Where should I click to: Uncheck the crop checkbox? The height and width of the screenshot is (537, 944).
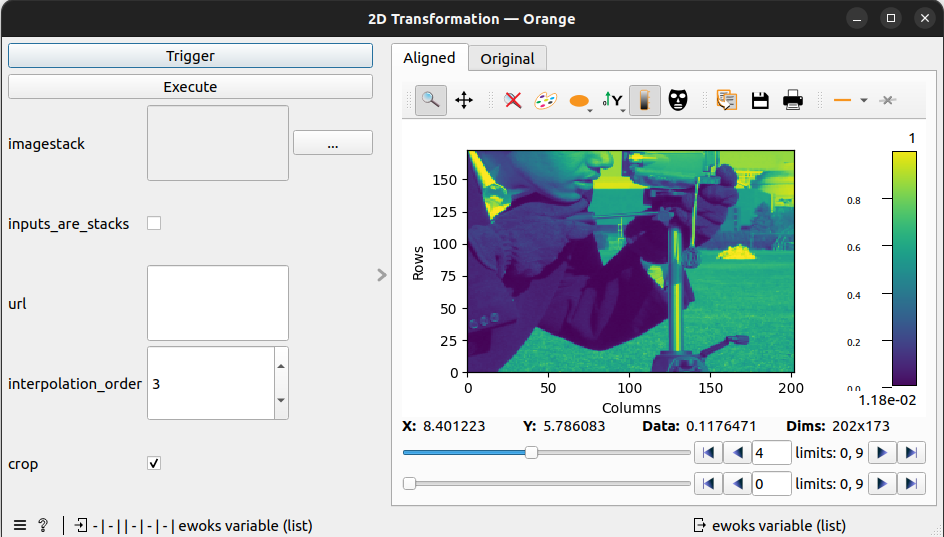154,463
